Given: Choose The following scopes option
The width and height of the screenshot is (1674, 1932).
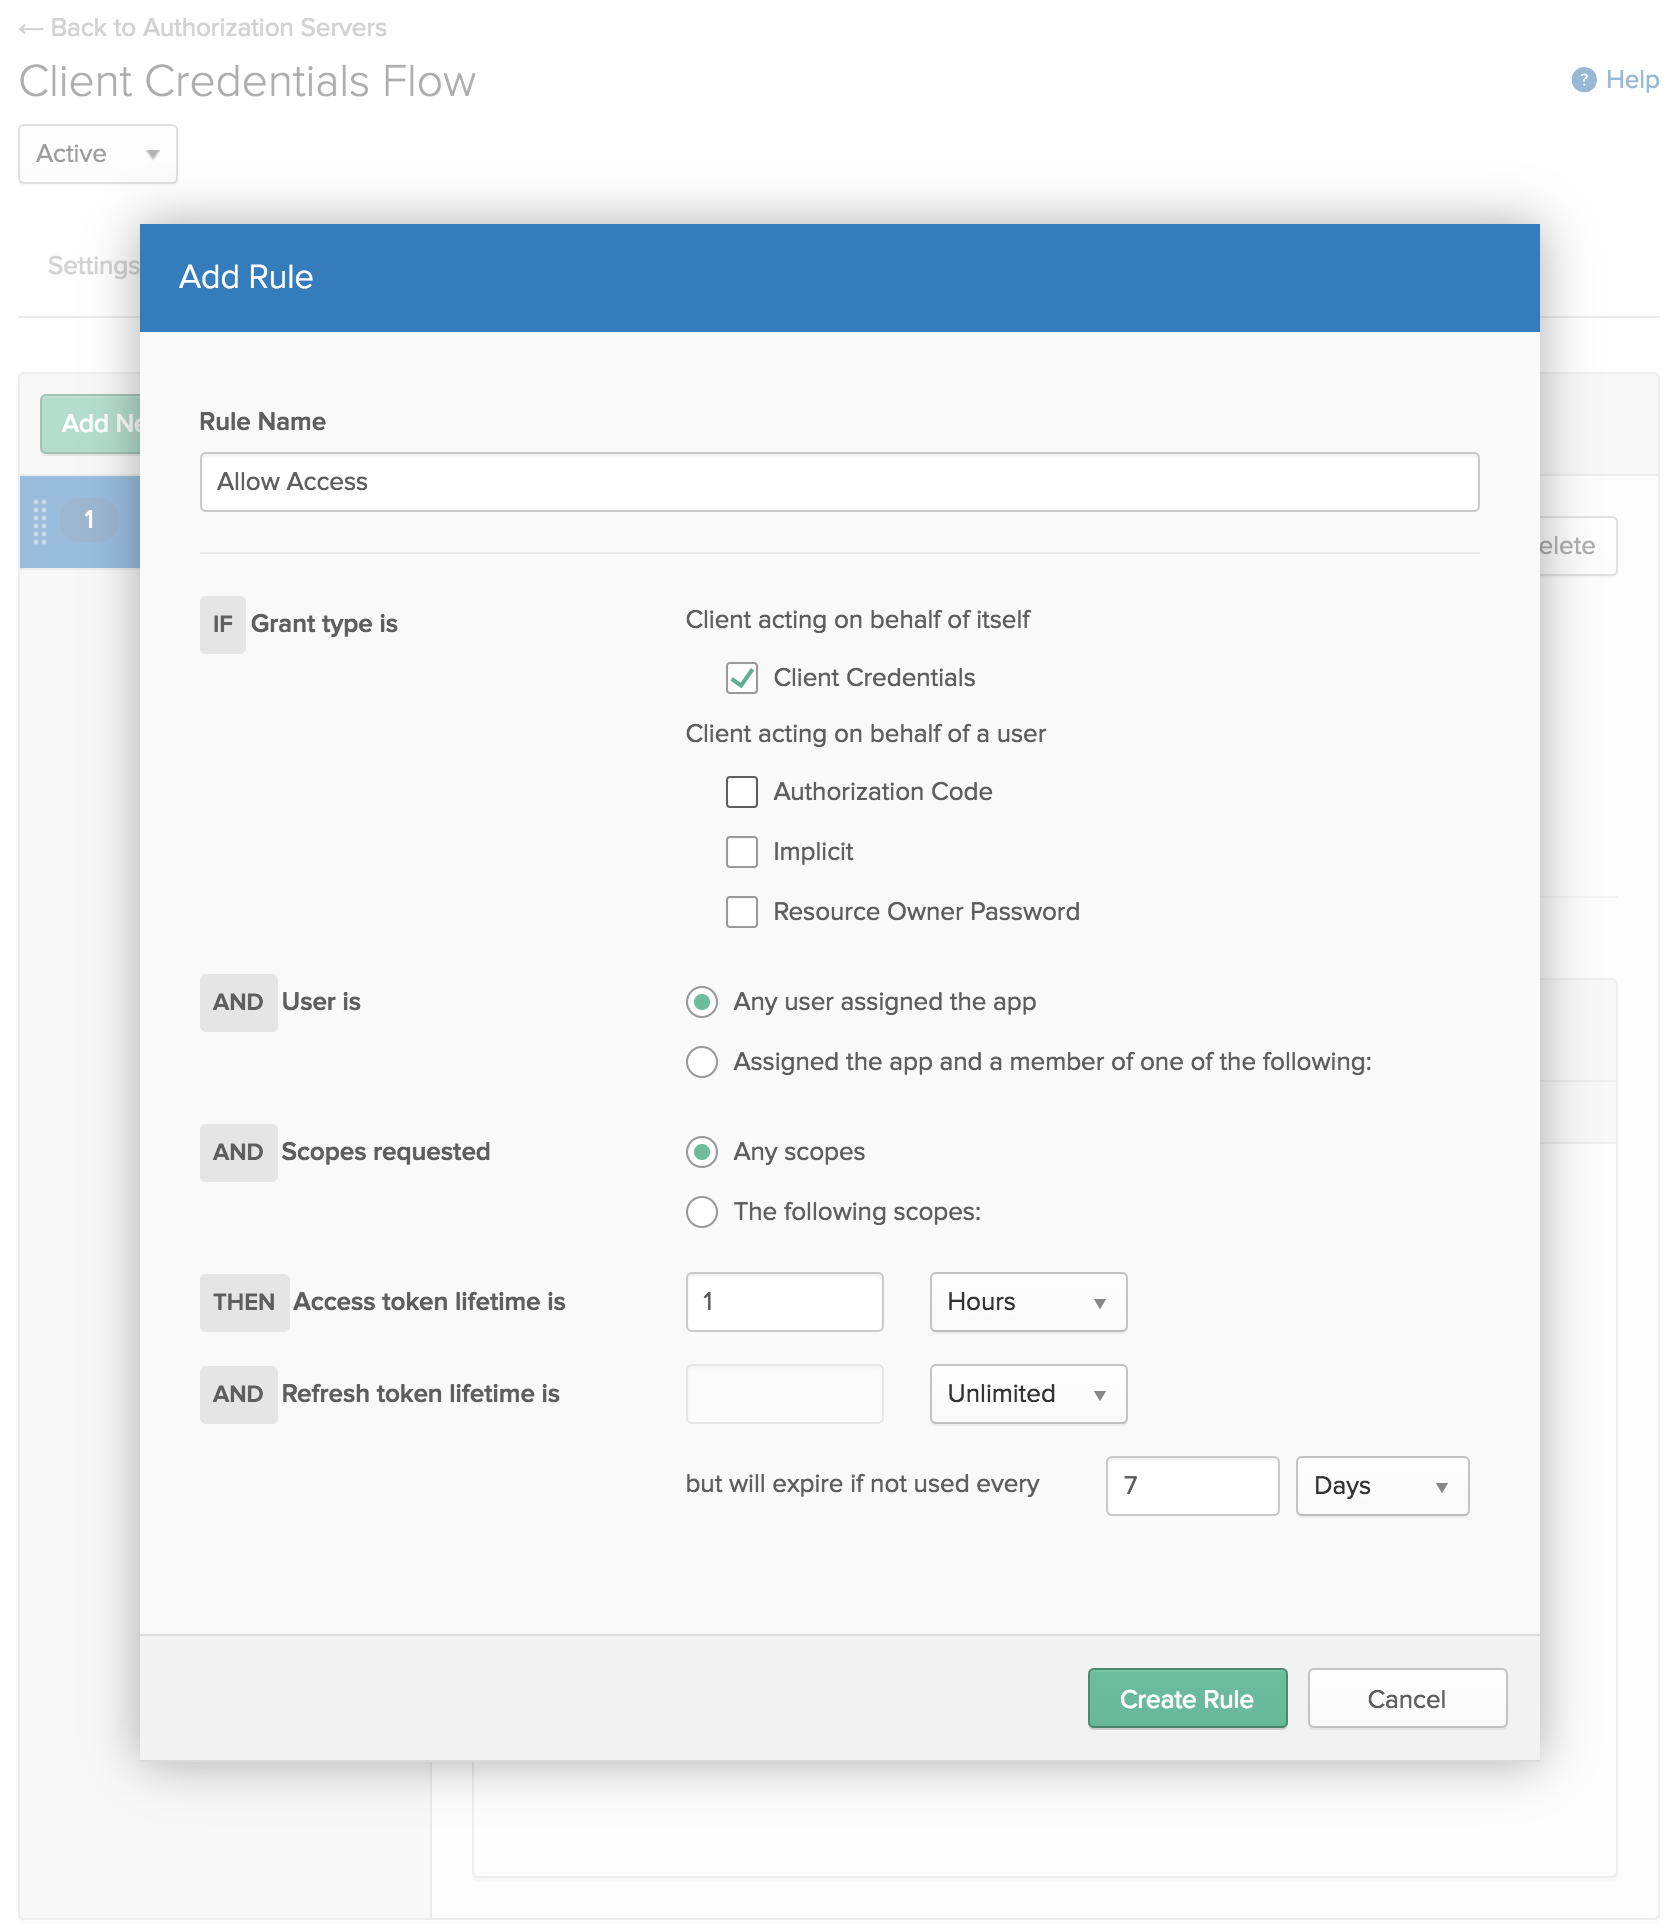Looking at the screenshot, I should coord(702,1212).
